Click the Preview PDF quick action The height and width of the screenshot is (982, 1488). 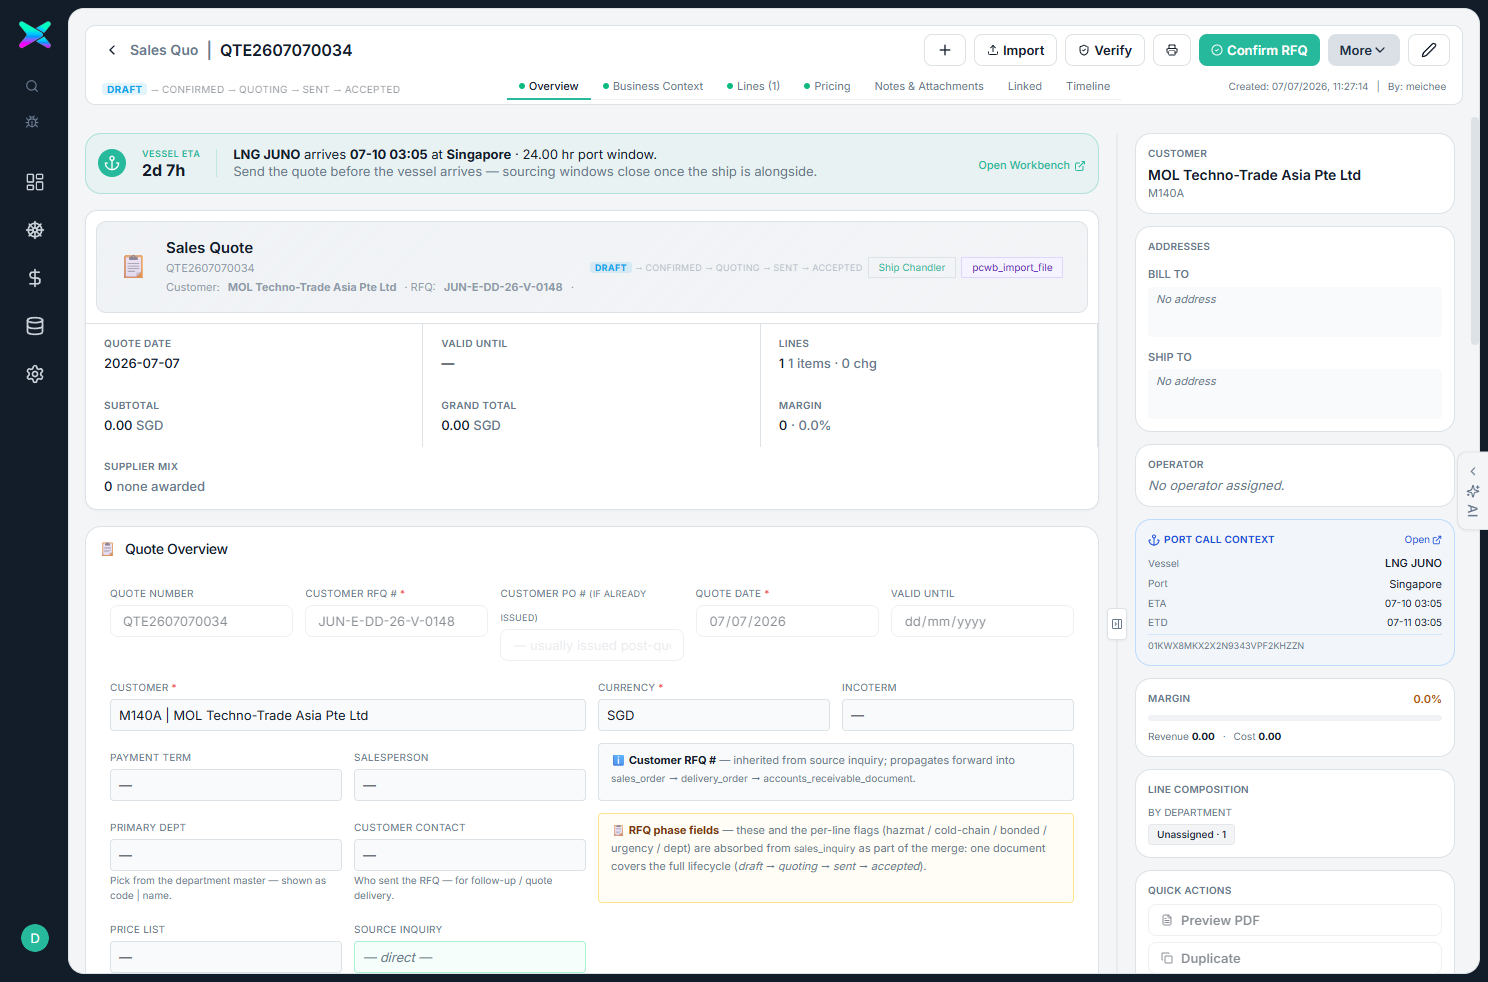coord(1295,920)
